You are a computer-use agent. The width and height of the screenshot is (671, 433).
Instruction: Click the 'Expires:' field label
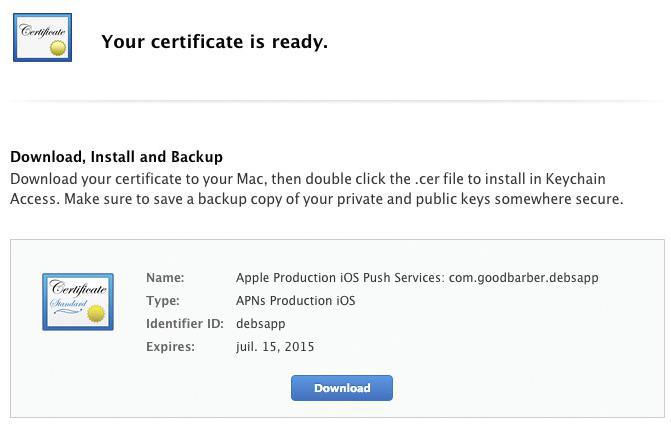pyautogui.click(x=170, y=347)
